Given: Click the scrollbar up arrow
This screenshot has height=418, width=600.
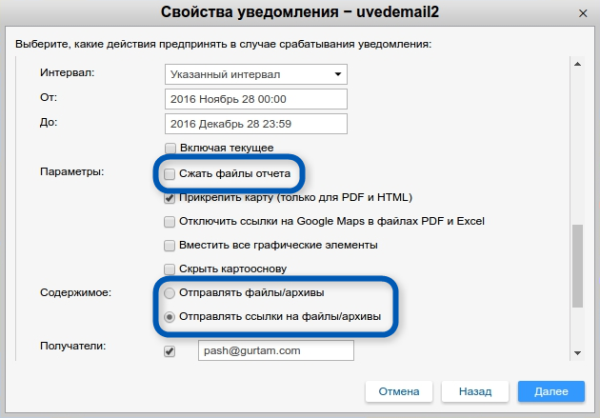Looking at the screenshot, I should pos(577,64).
